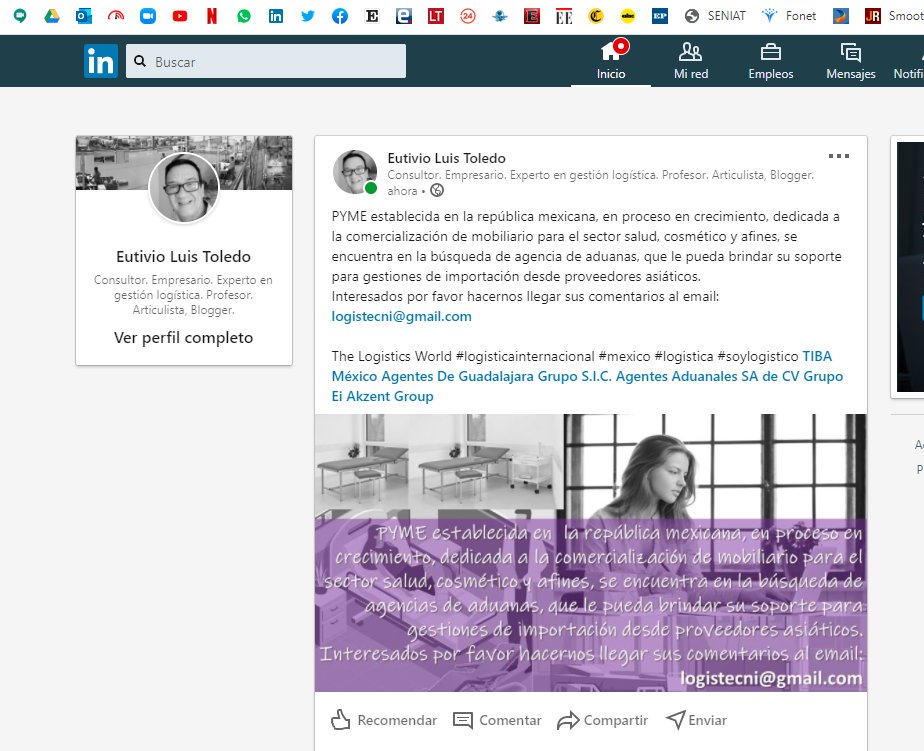The height and width of the screenshot is (751, 924).
Task: Open the Twitter bookmark
Action: coord(308,16)
